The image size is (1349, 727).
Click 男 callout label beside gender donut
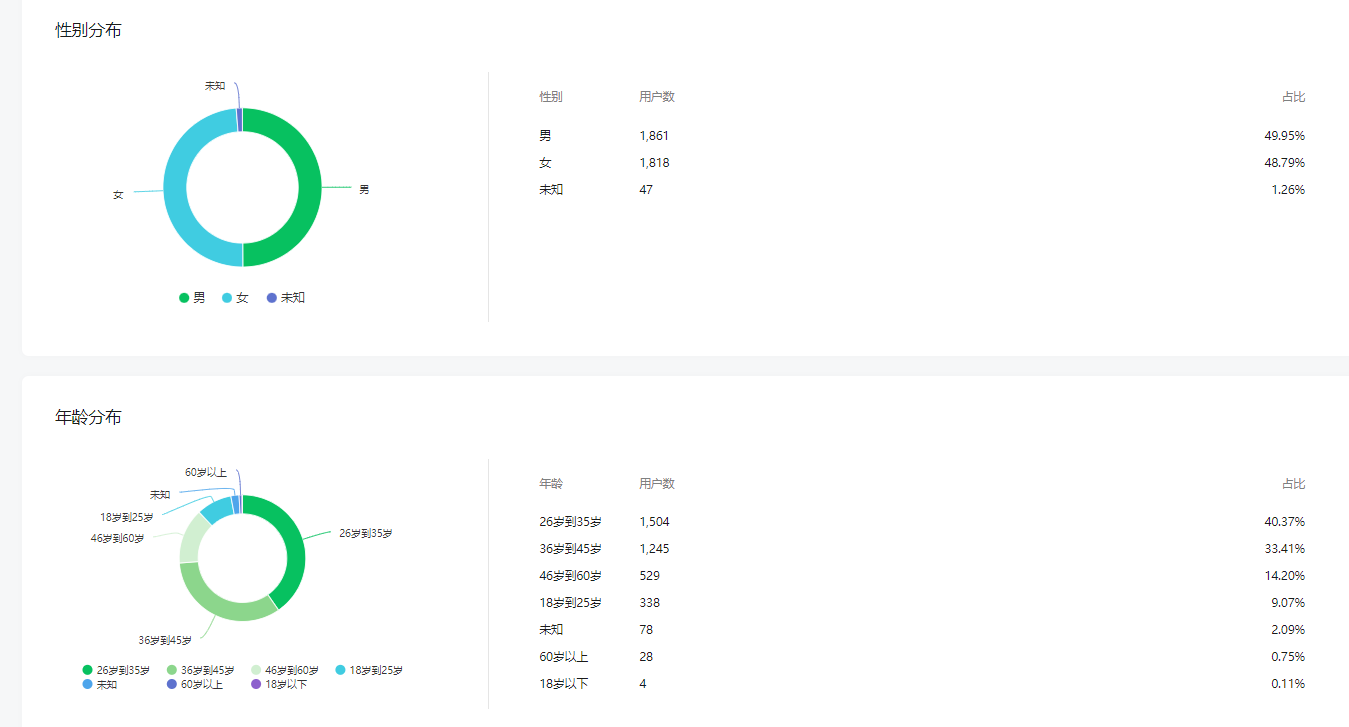click(x=364, y=189)
